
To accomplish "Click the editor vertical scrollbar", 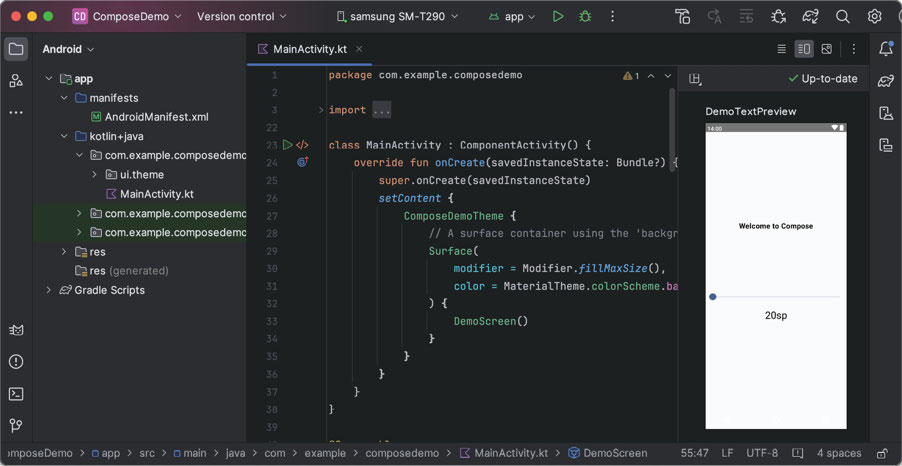I will pos(671,129).
